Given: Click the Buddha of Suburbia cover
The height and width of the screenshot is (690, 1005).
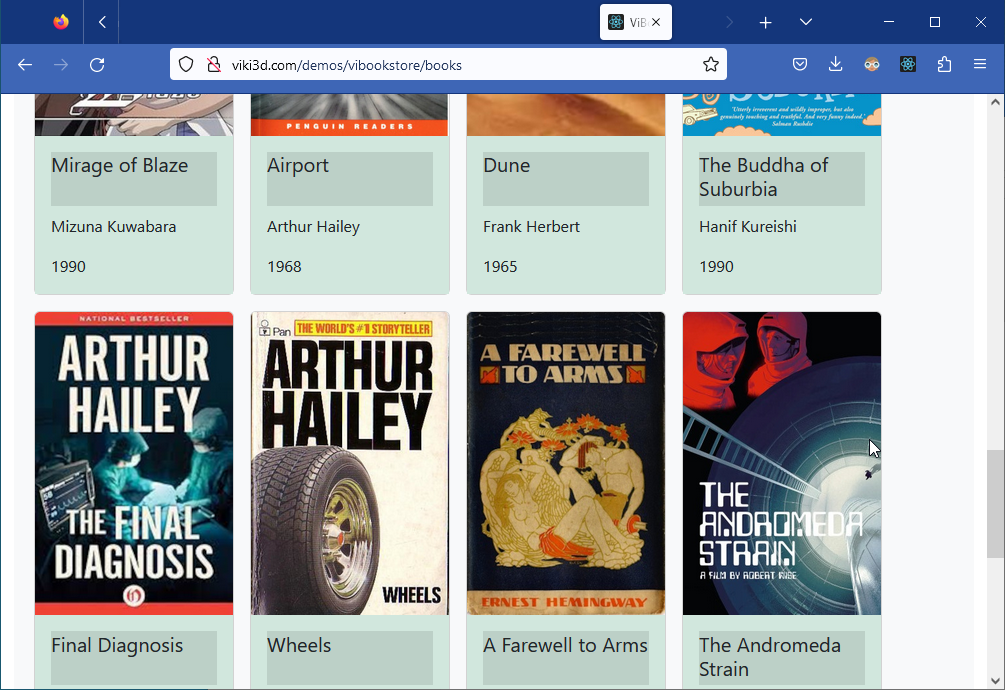Looking at the screenshot, I should 782,115.
